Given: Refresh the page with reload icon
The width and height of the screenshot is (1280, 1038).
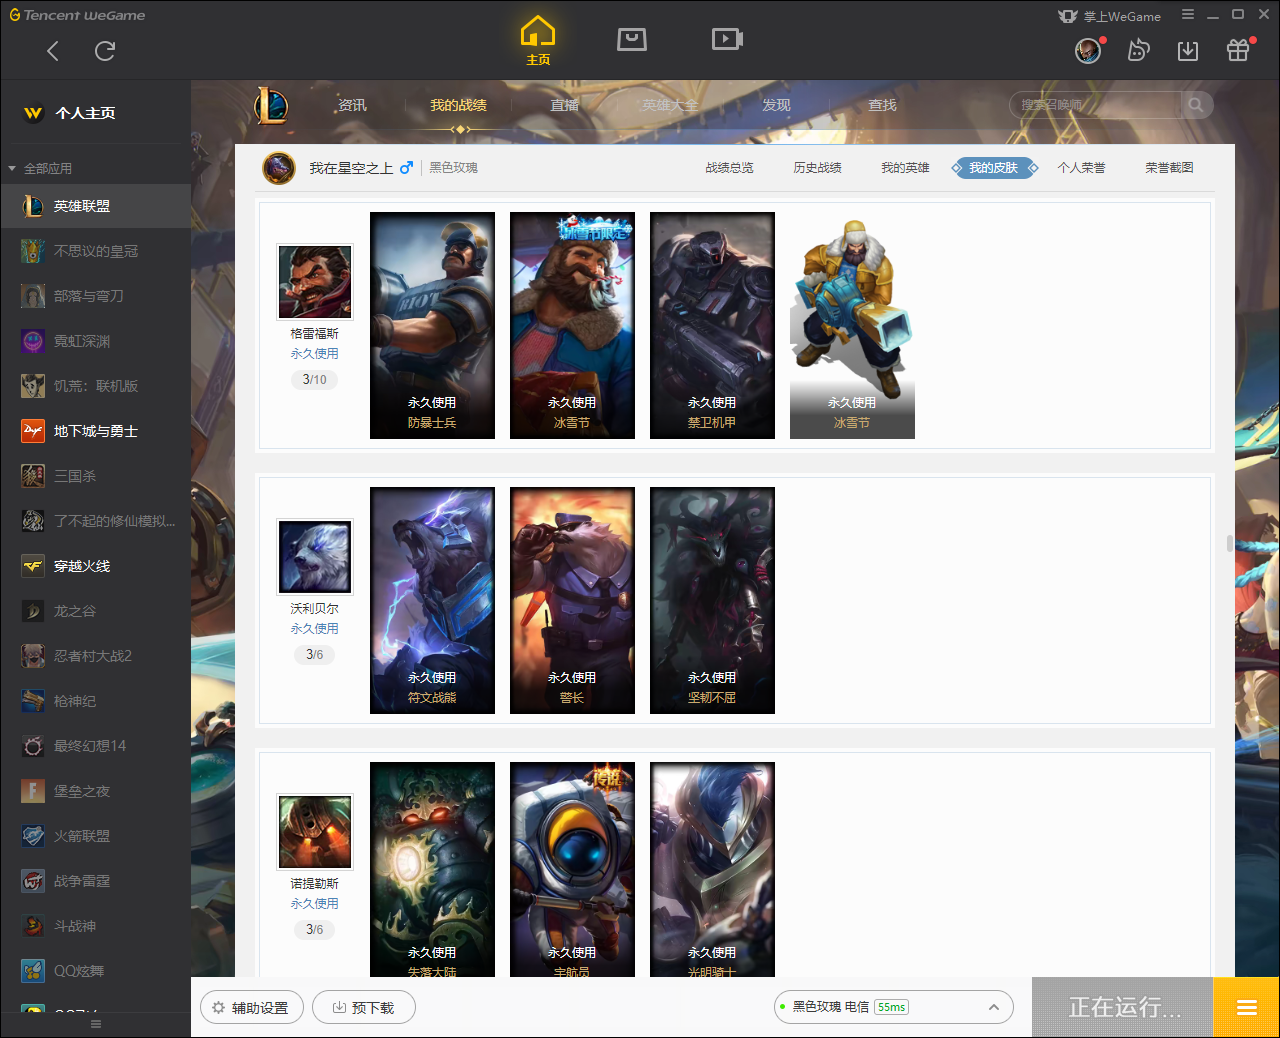Looking at the screenshot, I should click(105, 51).
